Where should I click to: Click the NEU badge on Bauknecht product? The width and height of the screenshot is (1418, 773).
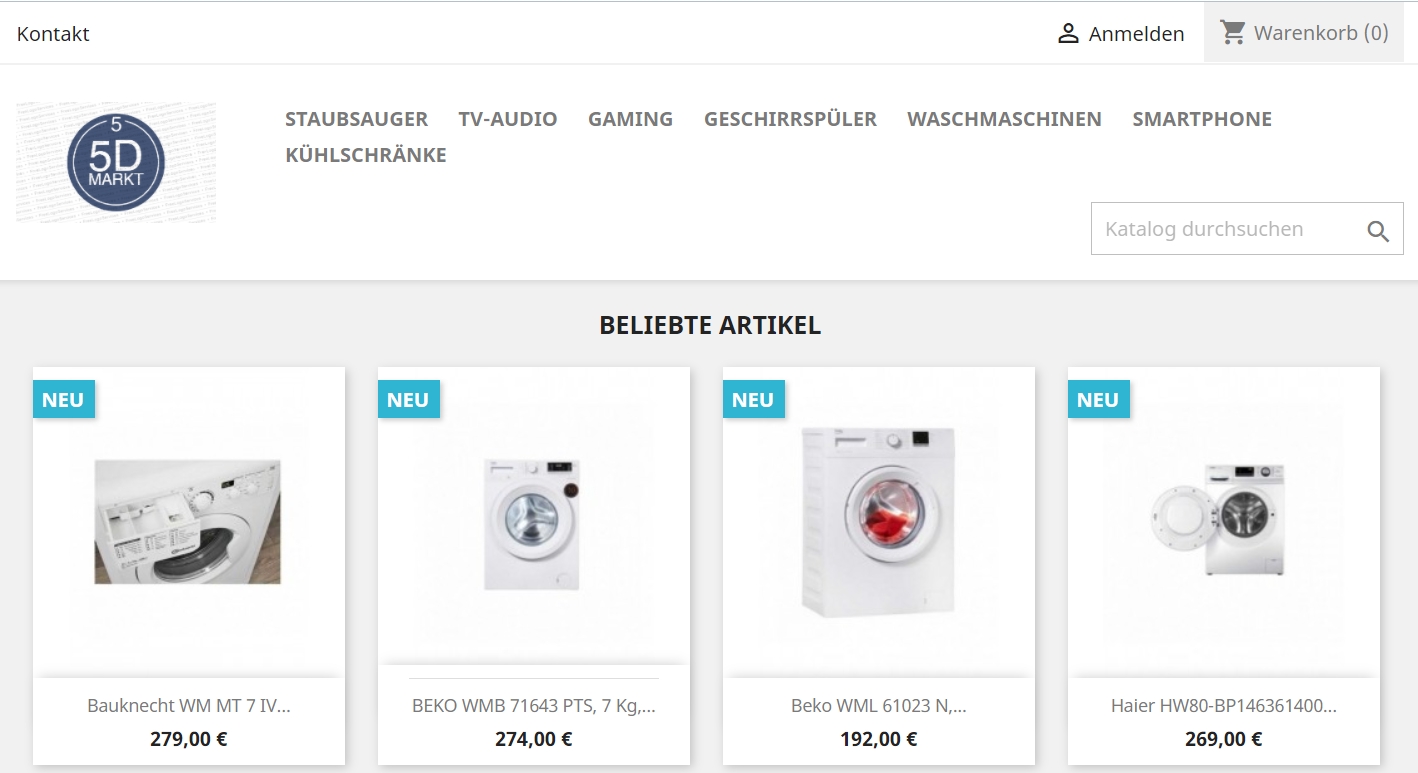64,399
